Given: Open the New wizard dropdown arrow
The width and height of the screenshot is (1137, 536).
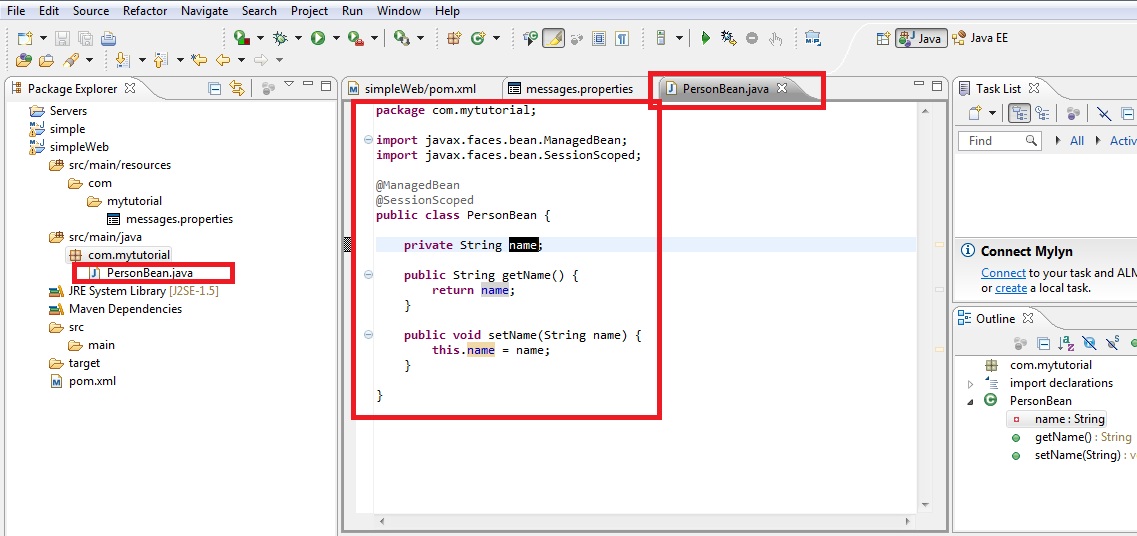Looking at the screenshot, I should point(43,38).
